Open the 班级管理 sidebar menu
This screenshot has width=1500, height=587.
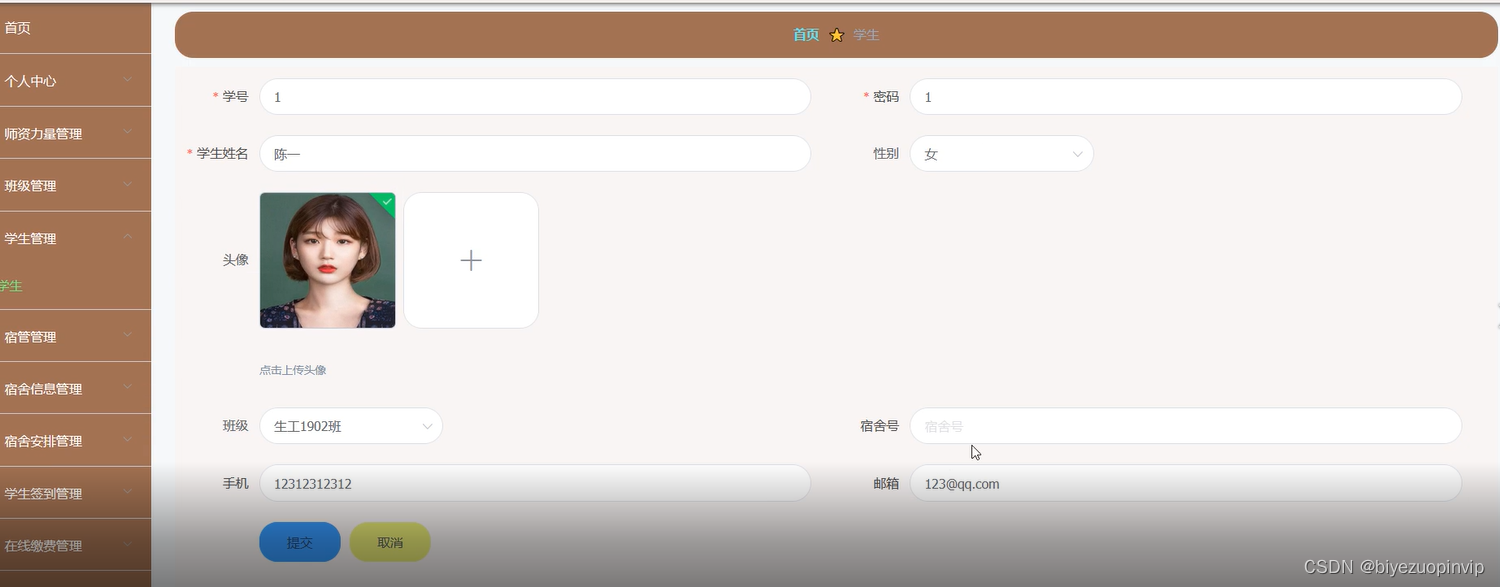pyautogui.click(x=75, y=185)
